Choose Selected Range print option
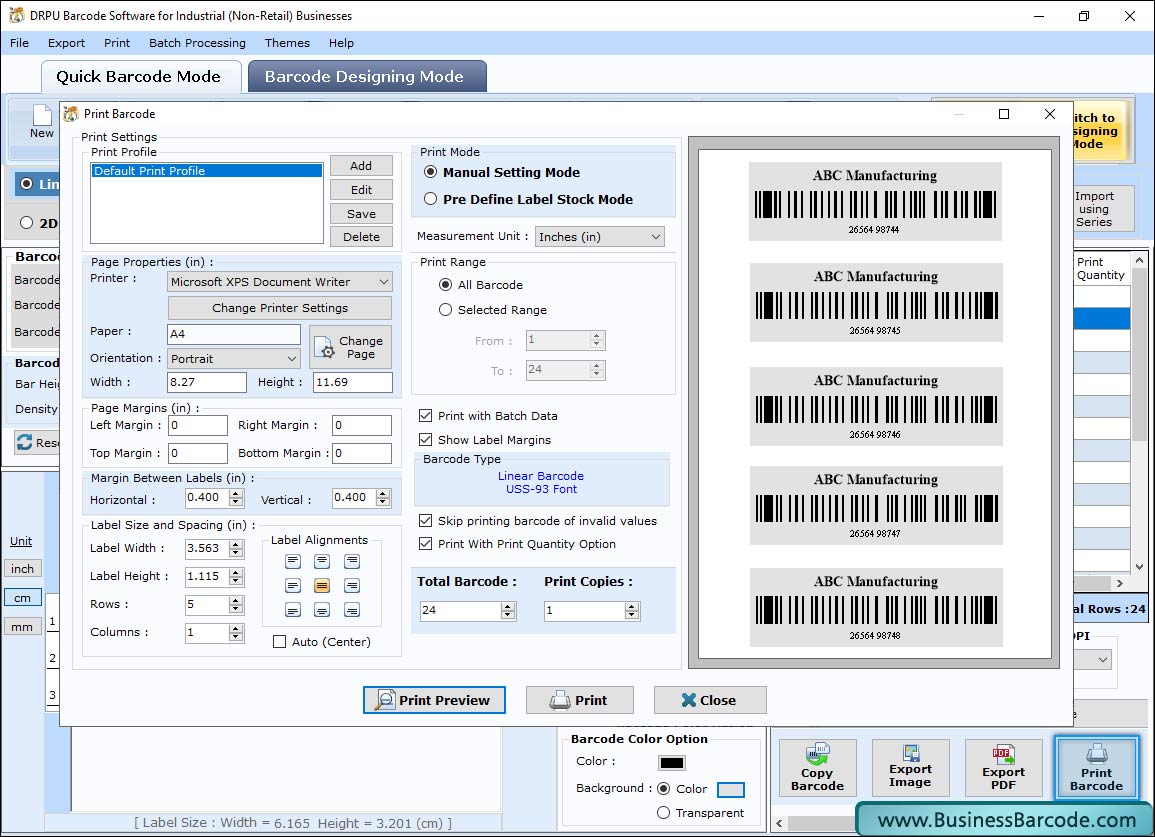 tap(445, 309)
